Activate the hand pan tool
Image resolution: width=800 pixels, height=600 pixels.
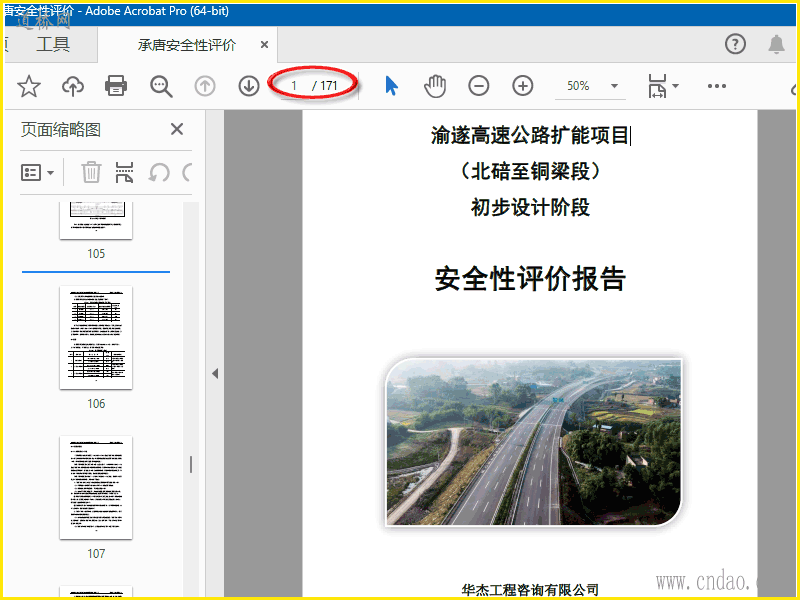(x=435, y=86)
